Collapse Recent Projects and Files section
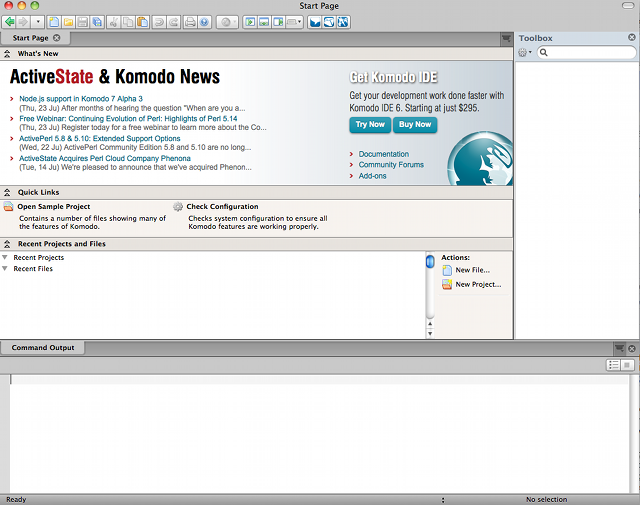Viewport: 640px width, 505px height. tap(7, 244)
